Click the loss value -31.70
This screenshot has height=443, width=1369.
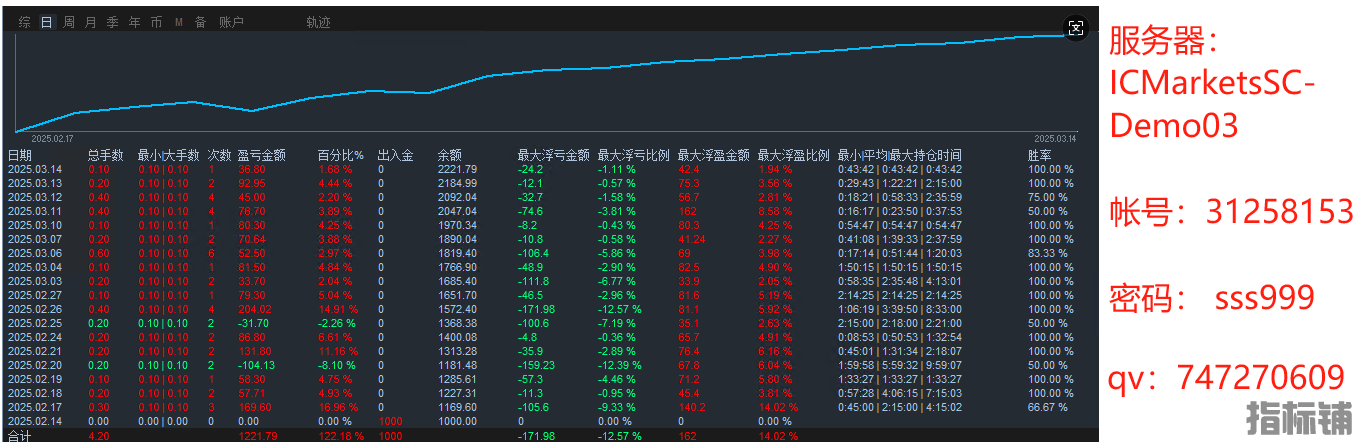coord(252,323)
